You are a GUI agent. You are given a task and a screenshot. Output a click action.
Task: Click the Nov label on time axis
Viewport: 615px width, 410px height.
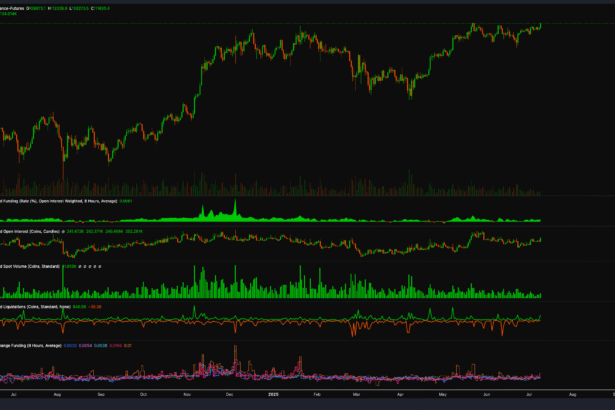coord(186,395)
